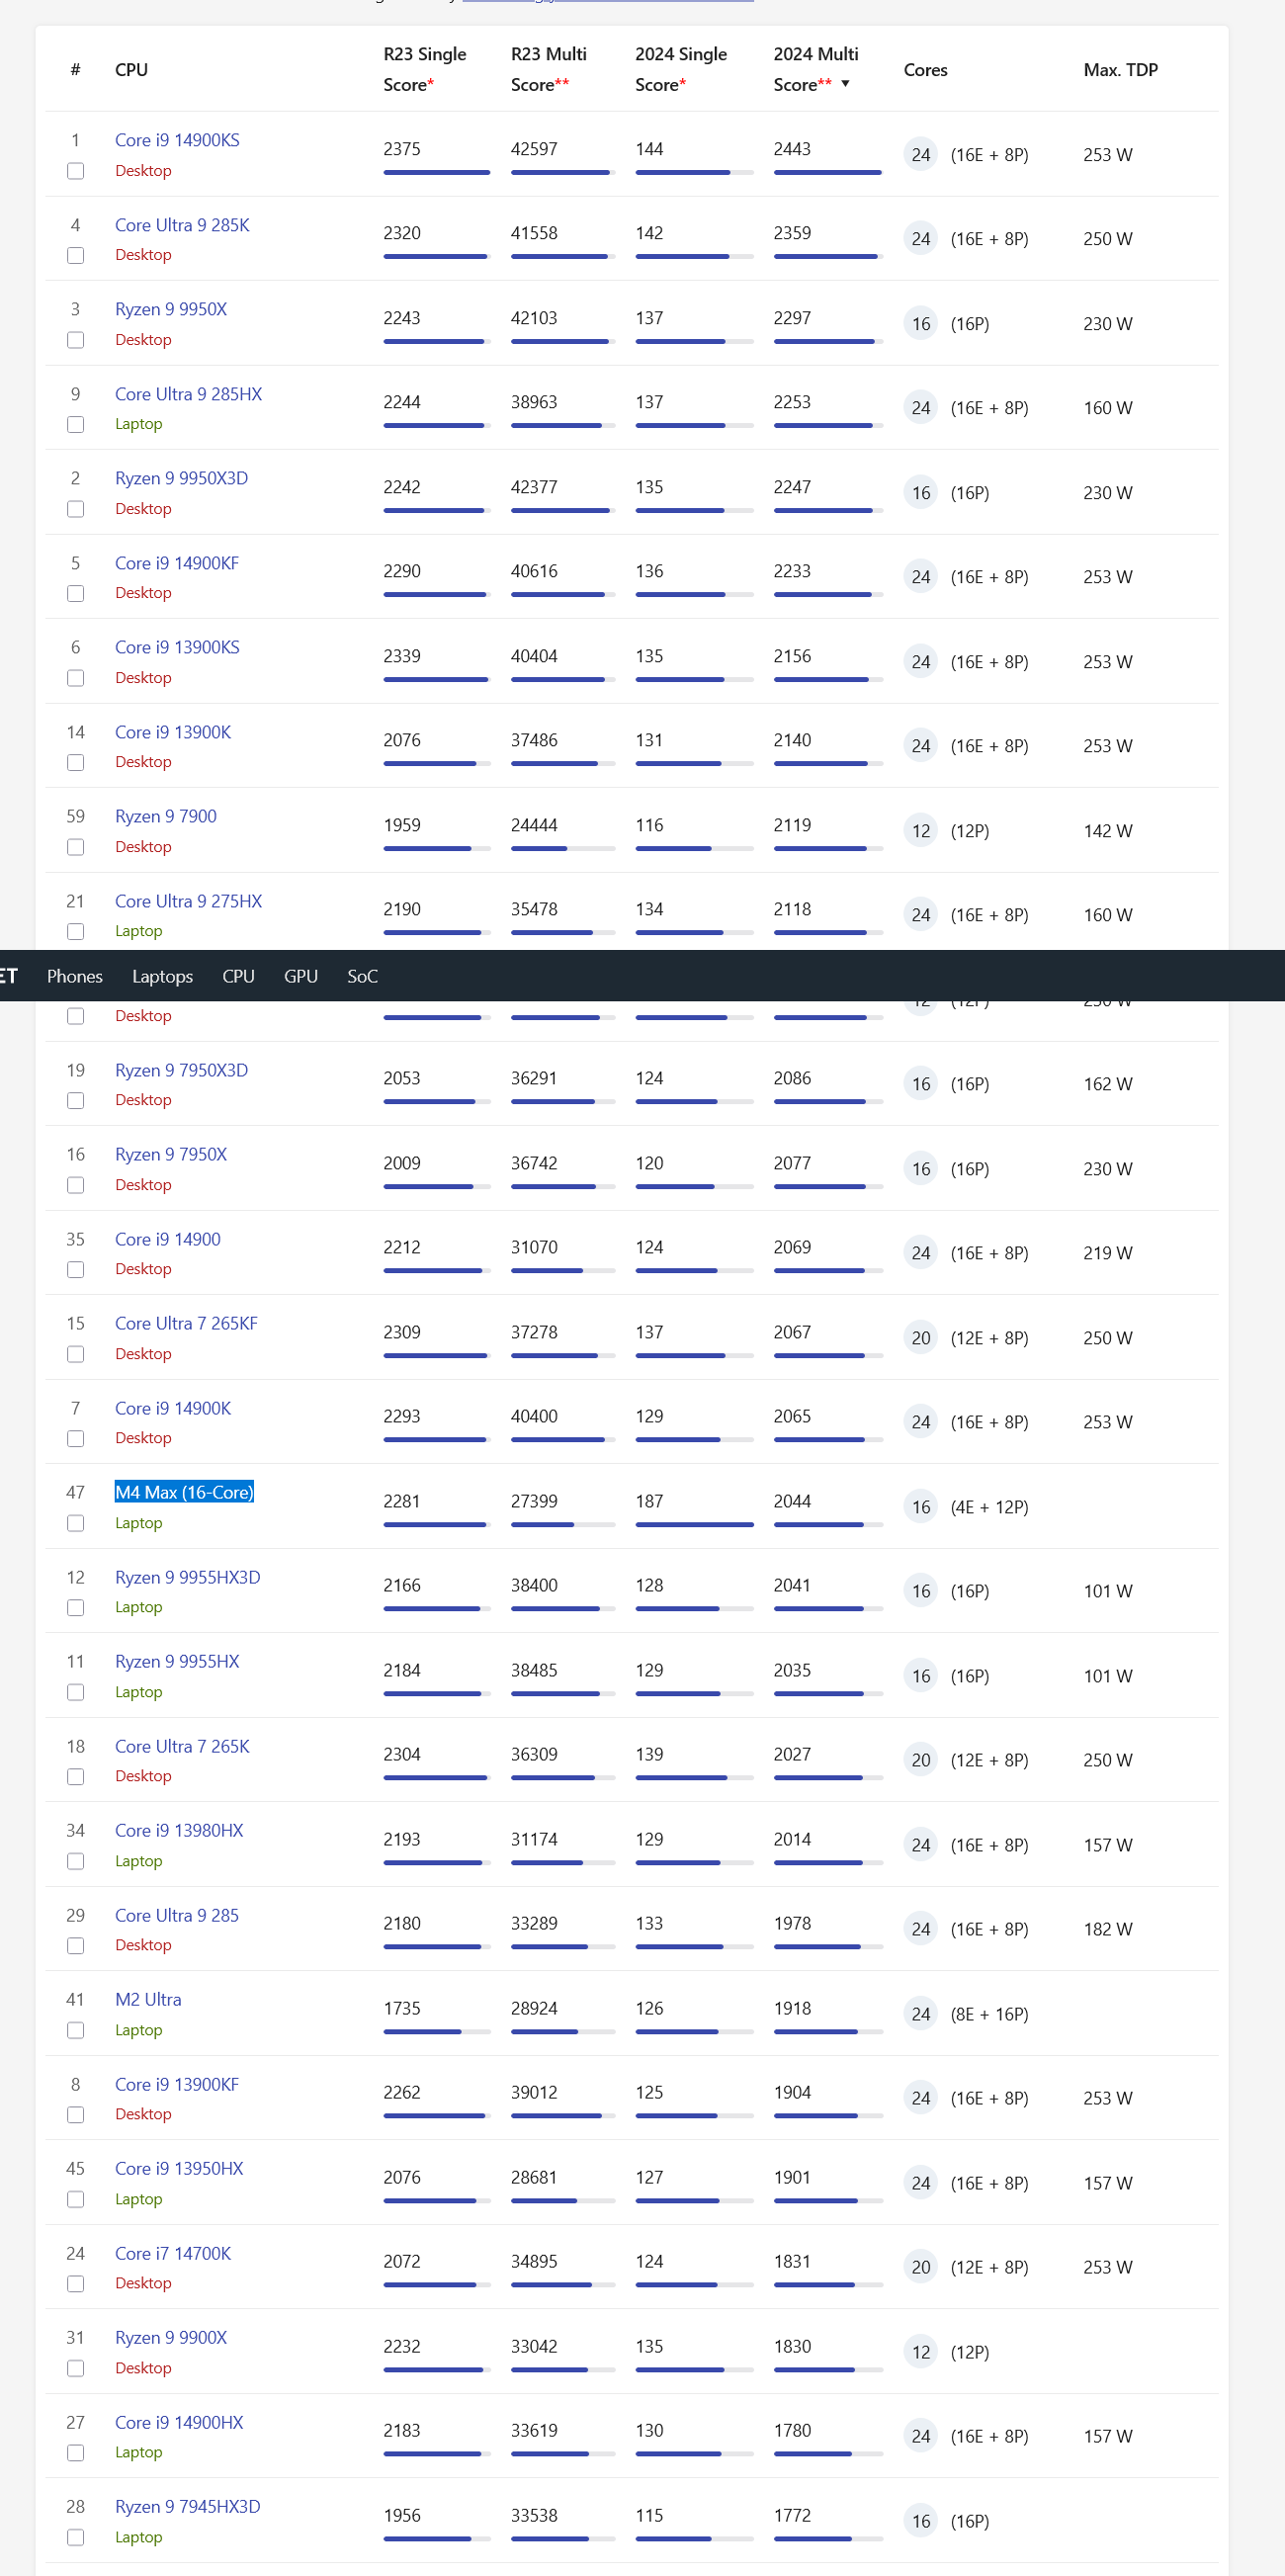
Task: Sort by the CPU name column header
Action: pyautogui.click(x=132, y=70)
